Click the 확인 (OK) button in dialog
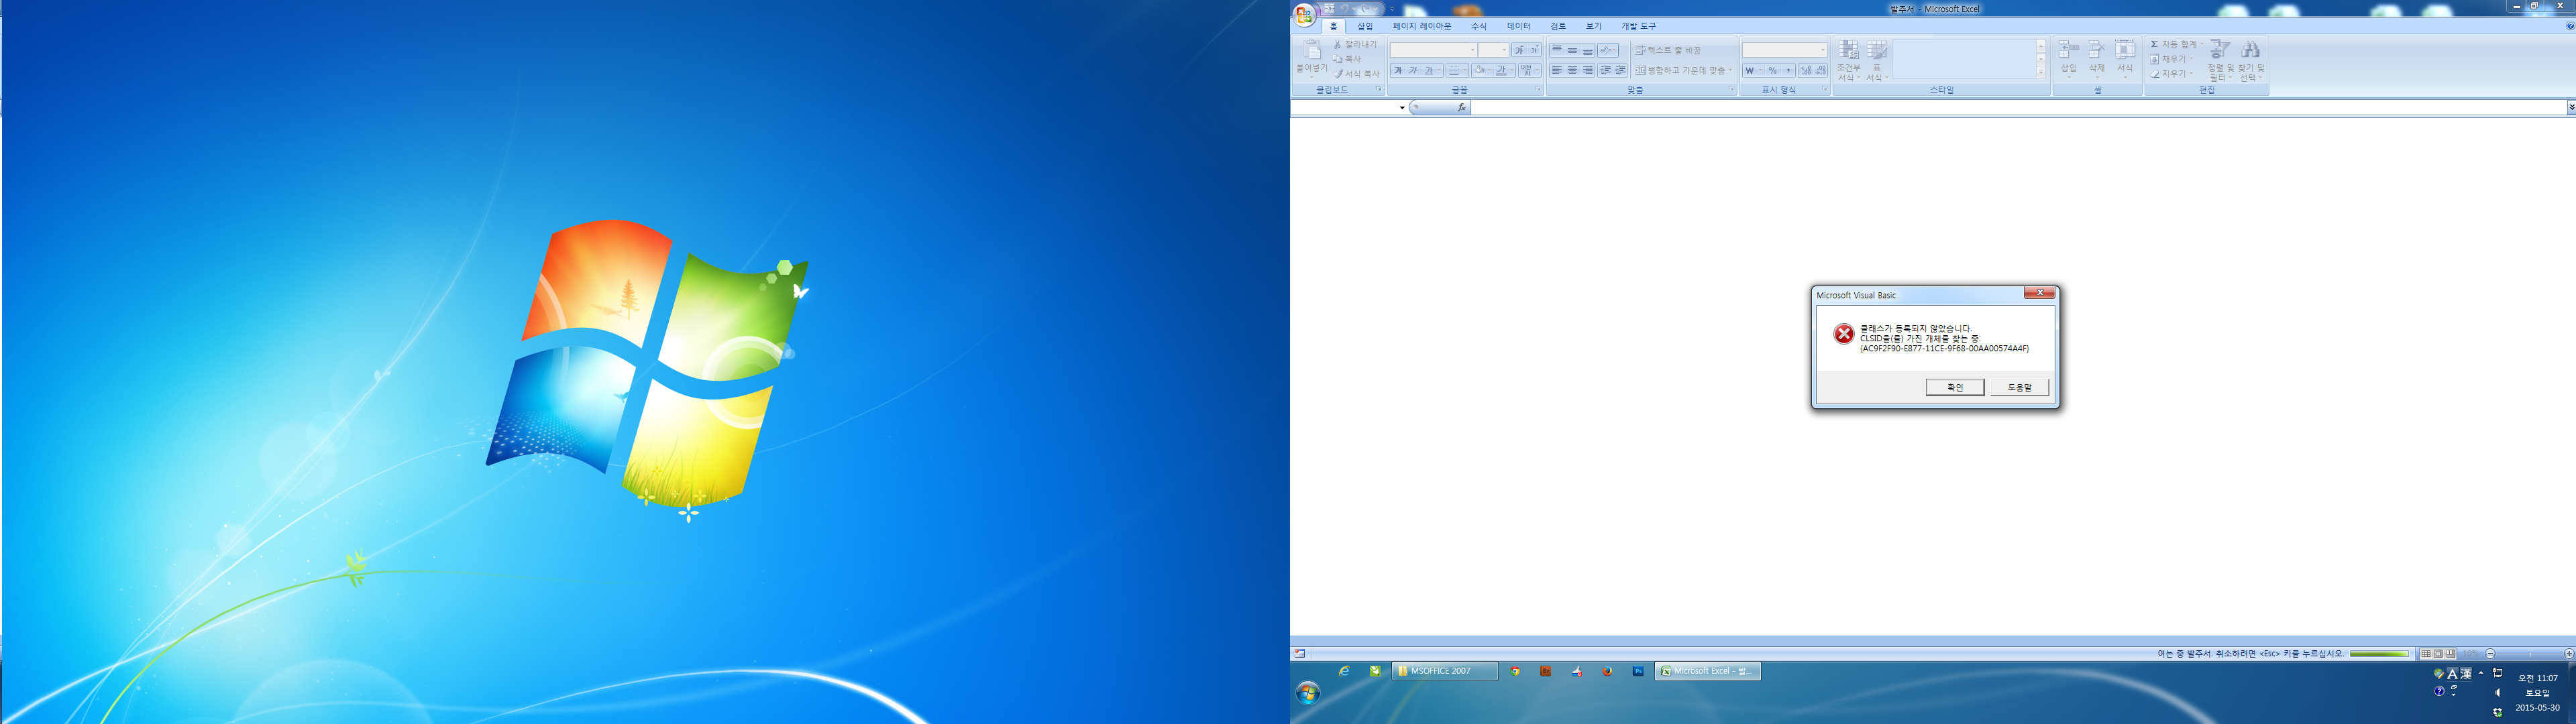The width and height of the screenshot is (2576, 724). 1954,387
